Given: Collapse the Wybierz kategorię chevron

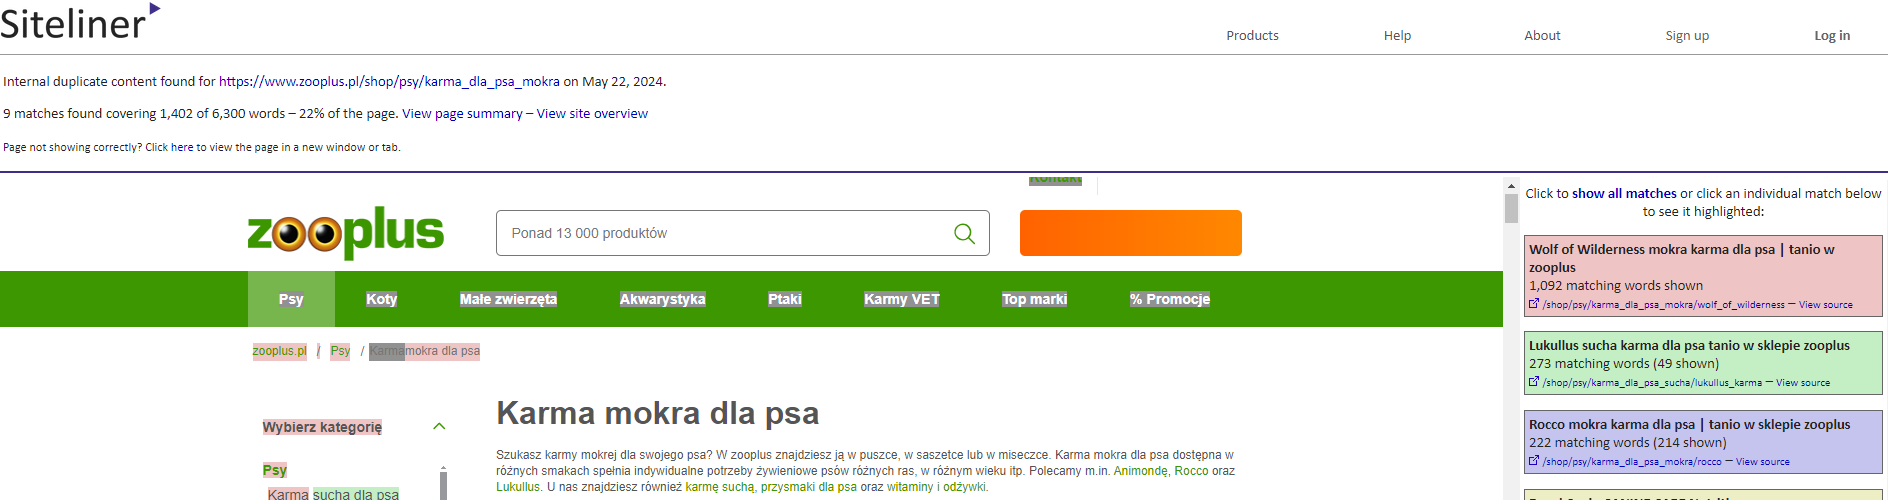Looking at the screenshot, I should pos(438,427).
